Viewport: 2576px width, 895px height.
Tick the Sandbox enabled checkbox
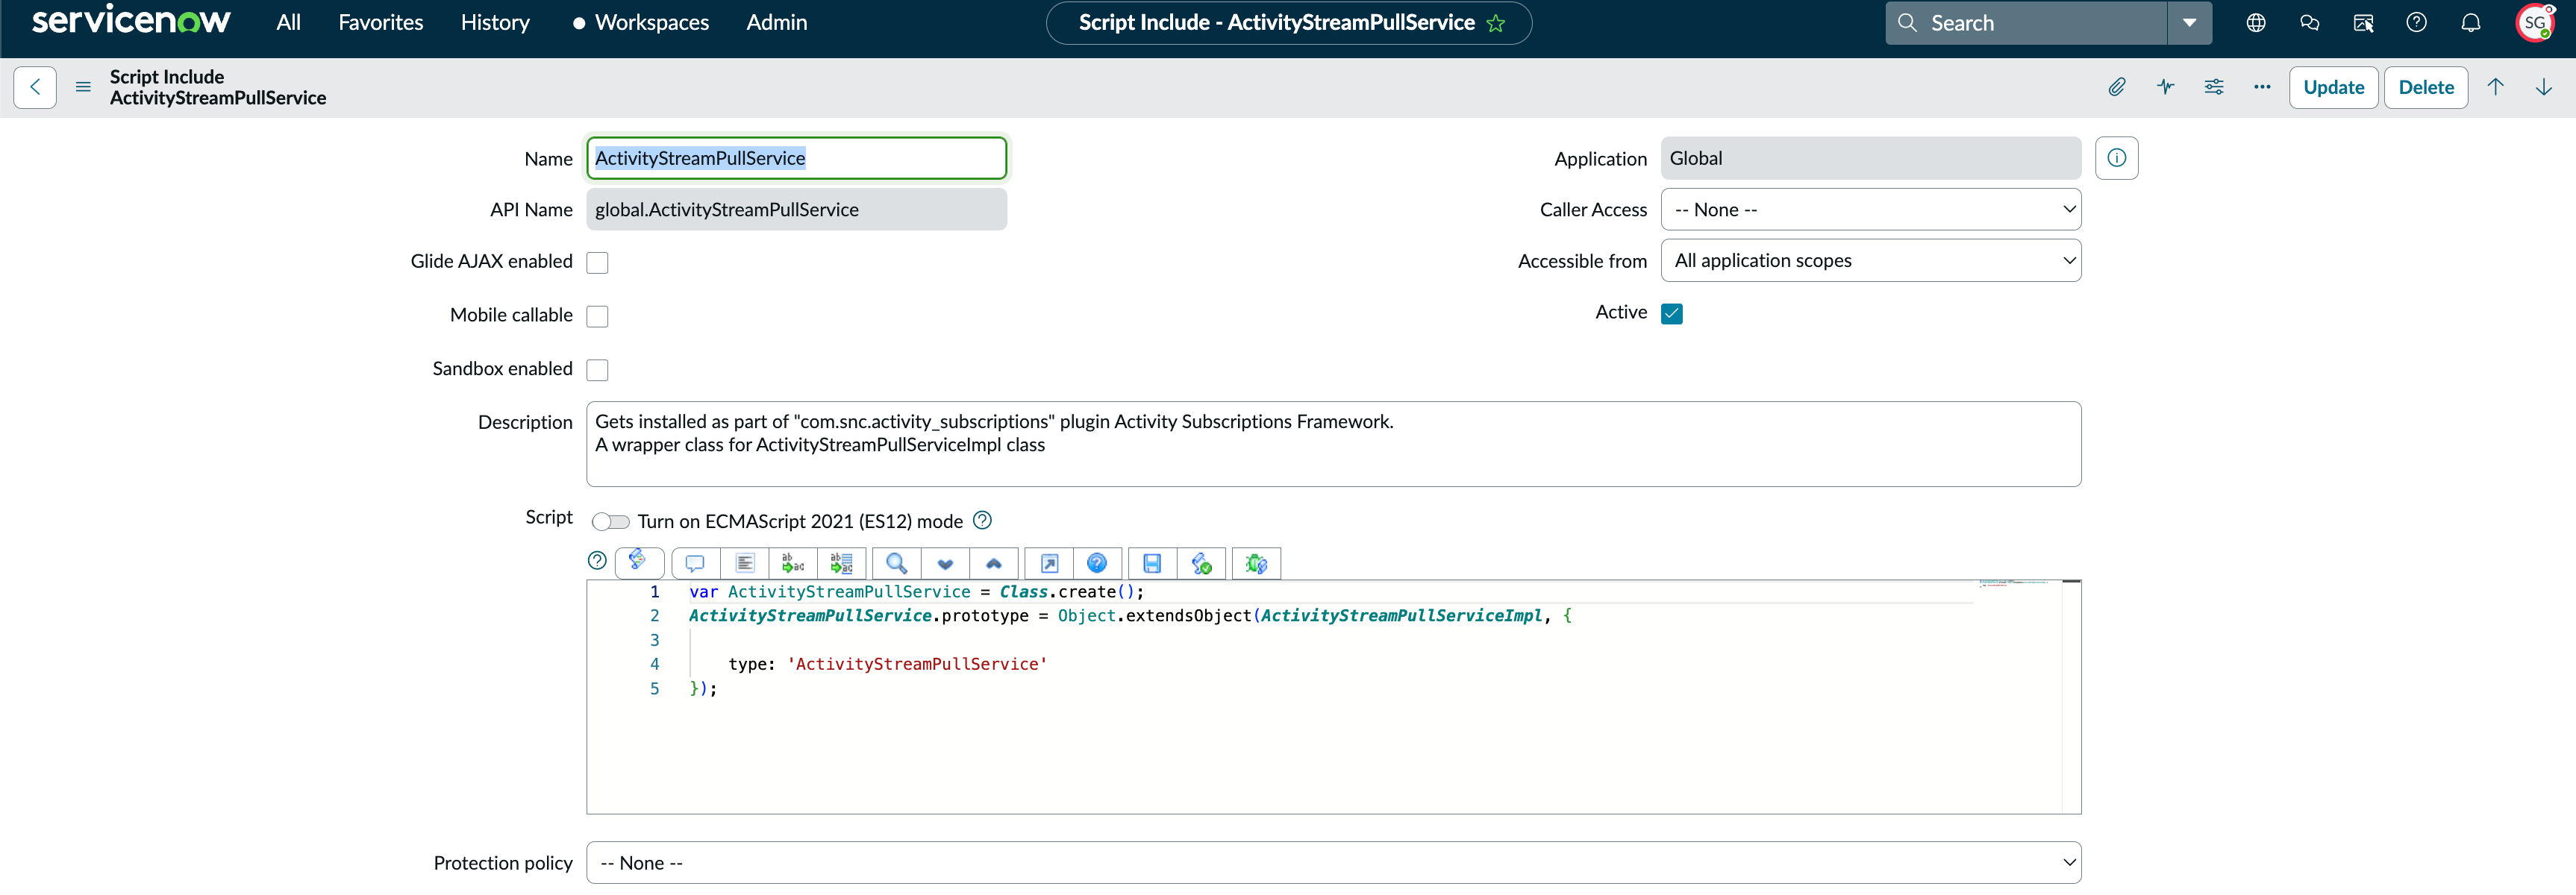pos(597,370)
